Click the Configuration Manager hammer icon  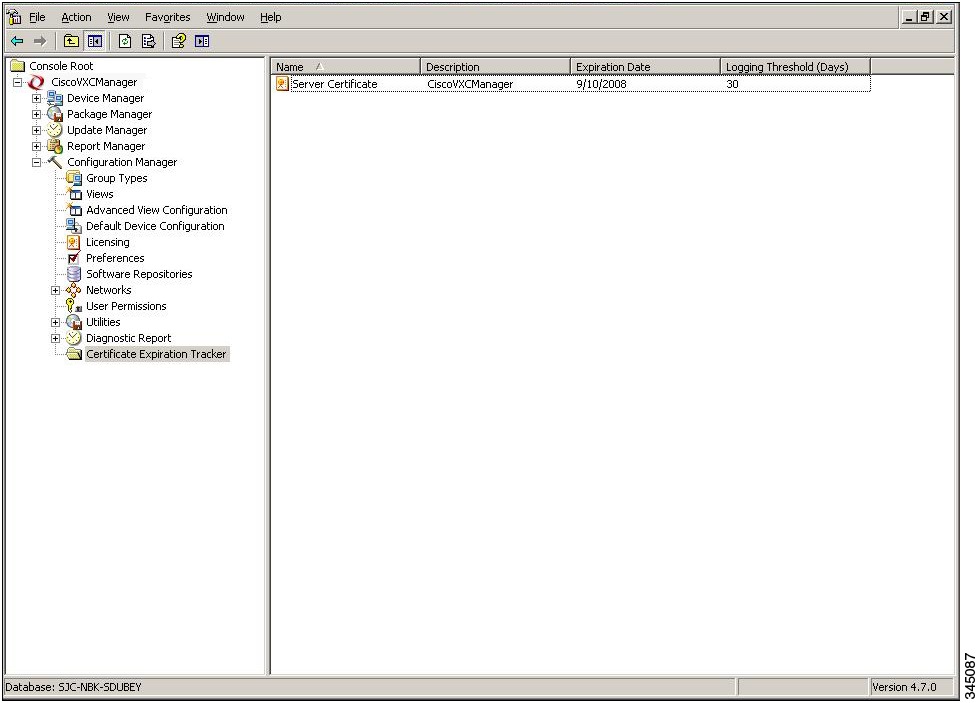tap(55, 162)
